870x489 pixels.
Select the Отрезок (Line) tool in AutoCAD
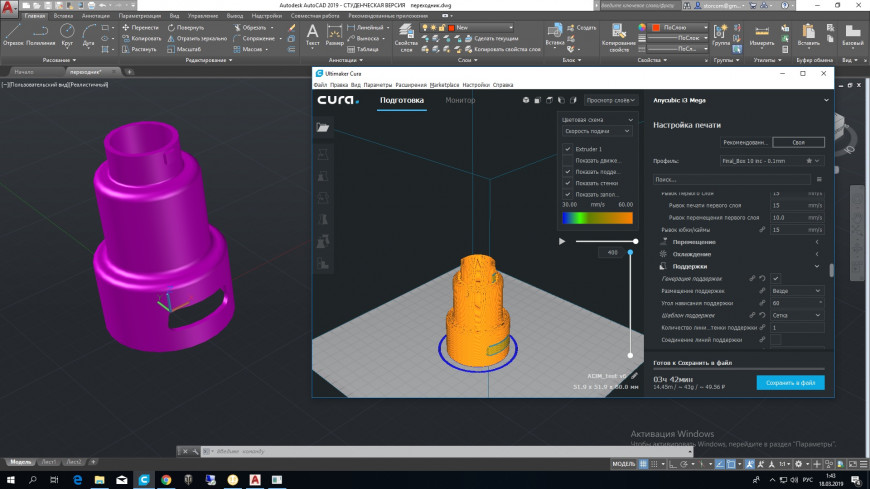tap(13, 32)
